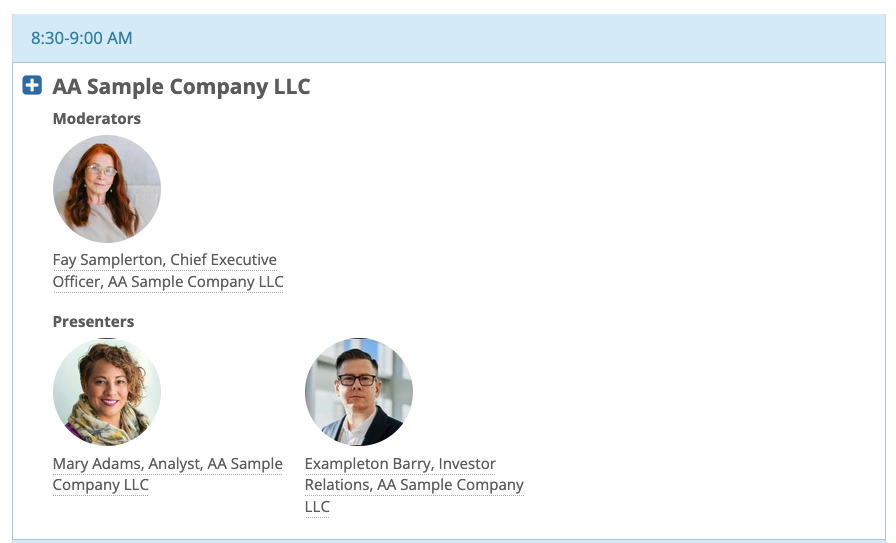Open moderator Fay Samplerton's profile photo
Screen dimensions: 896x543
[107, 189]
